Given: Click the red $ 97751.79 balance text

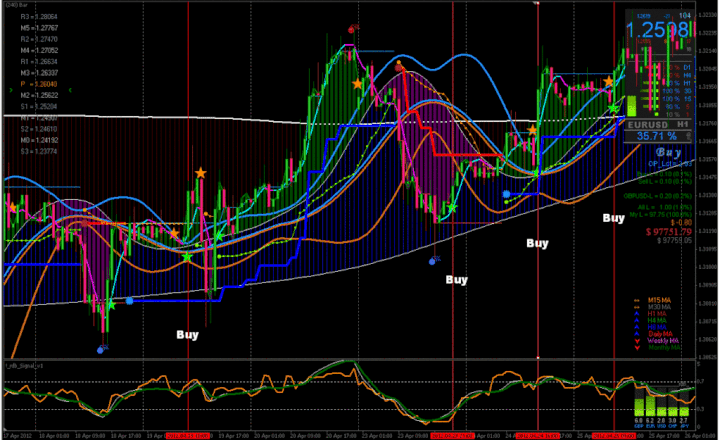Looking at the screenshot, I should click(669, 232).
